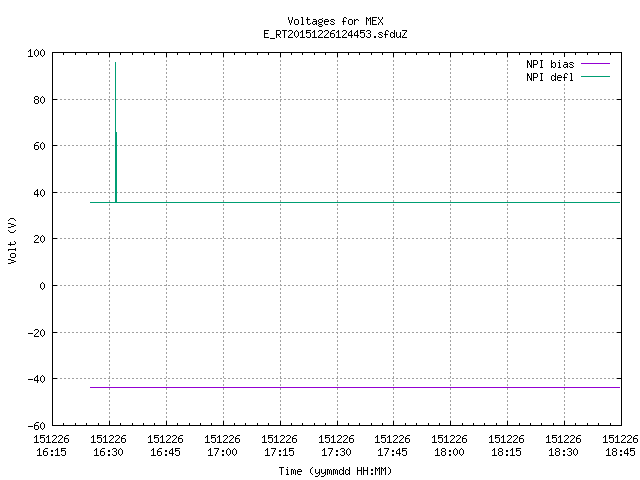Click the y-axis tick label 0
Image resolution: width=640 pixels, height=480 pixels.
click(x=42, y=286)
